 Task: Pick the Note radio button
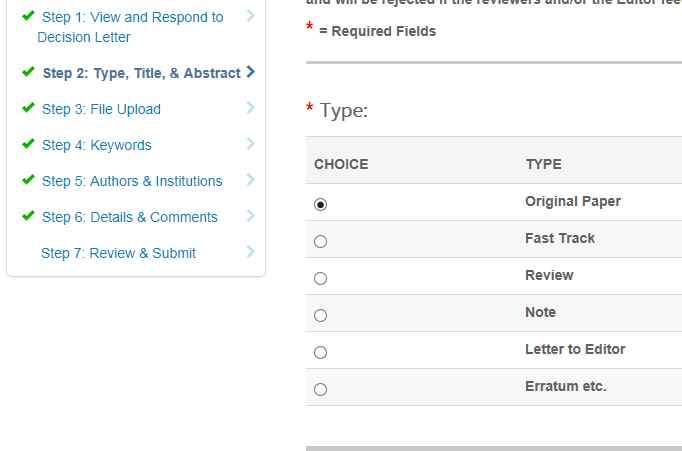point(320,315)
